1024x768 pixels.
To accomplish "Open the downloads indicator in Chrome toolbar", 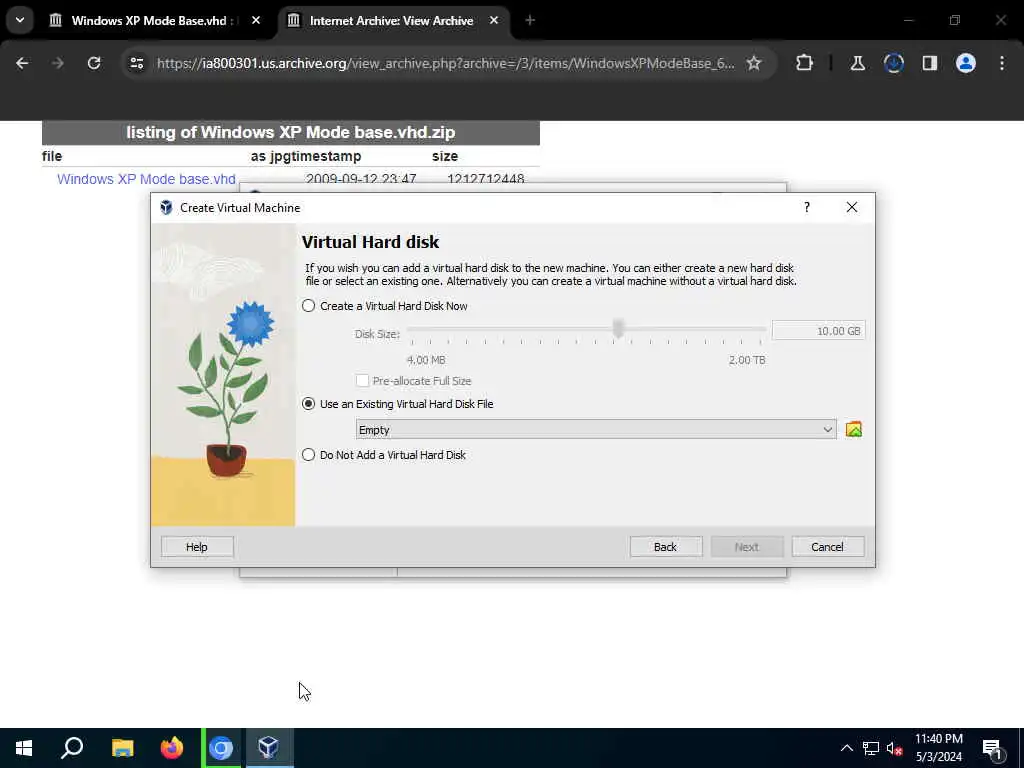I will pyautogui.click(x=893, y=63).
